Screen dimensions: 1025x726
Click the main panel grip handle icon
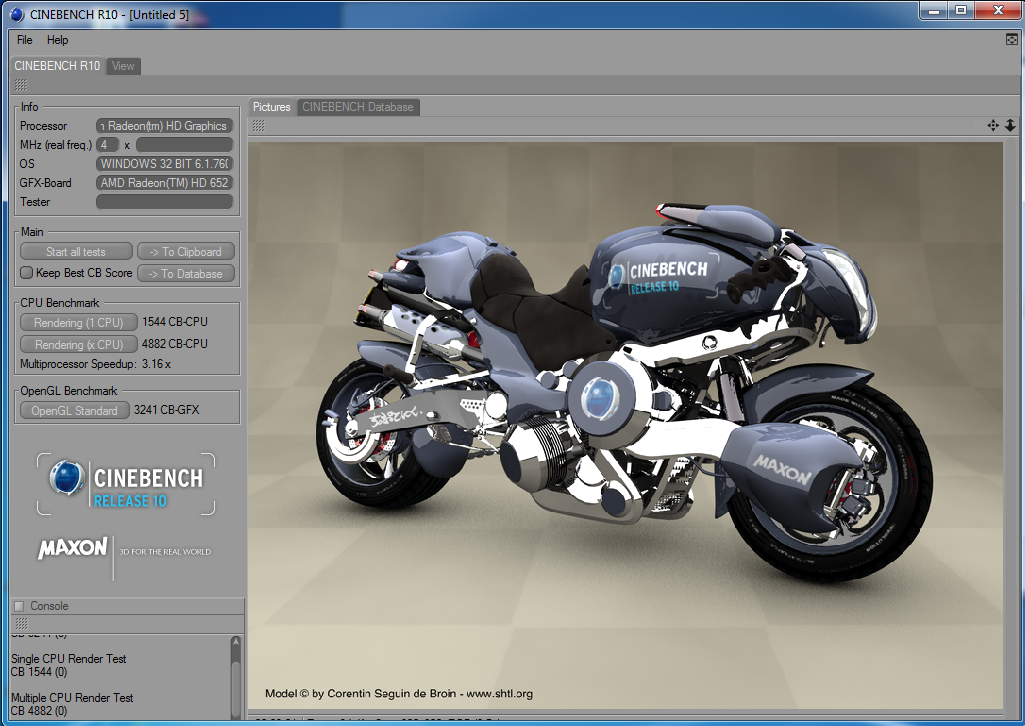(x=21, y=85)
